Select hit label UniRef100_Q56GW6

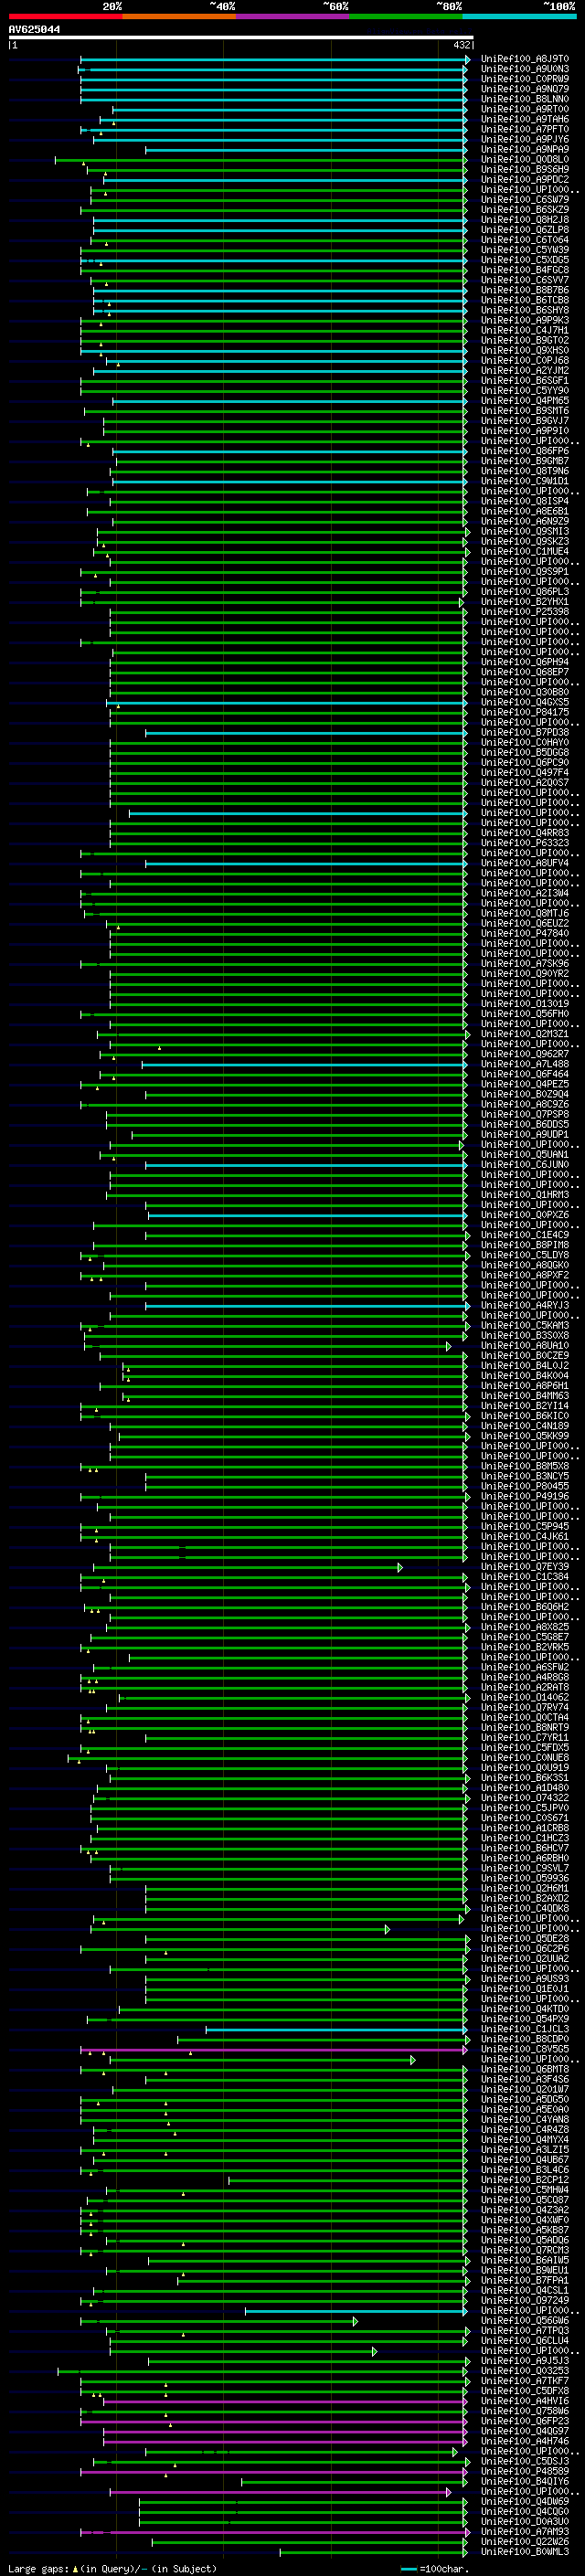tap(525, 2320)
